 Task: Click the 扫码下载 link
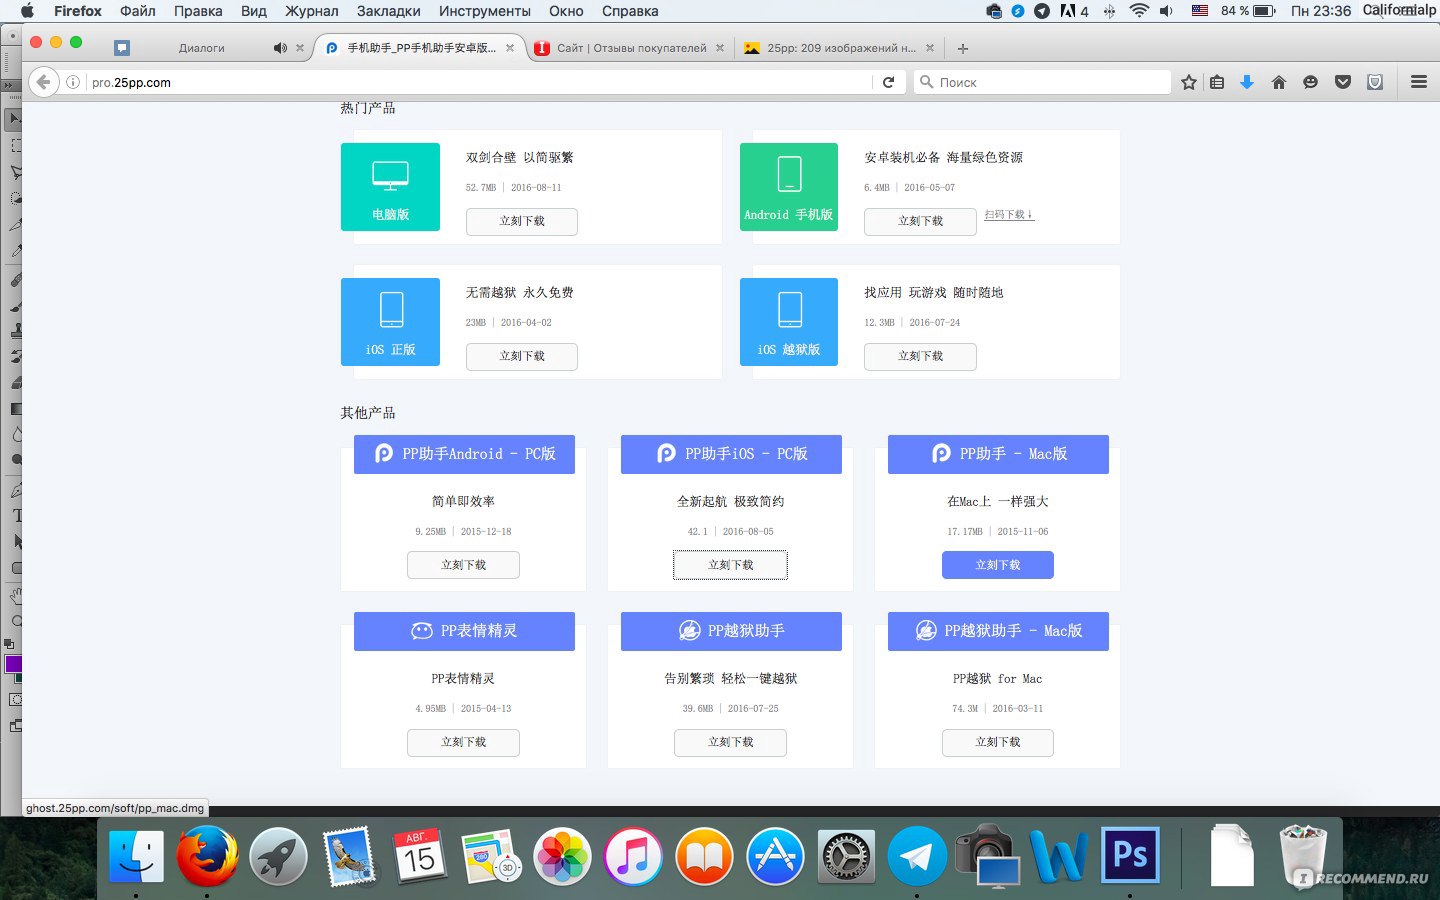(x=1009, y=214)
